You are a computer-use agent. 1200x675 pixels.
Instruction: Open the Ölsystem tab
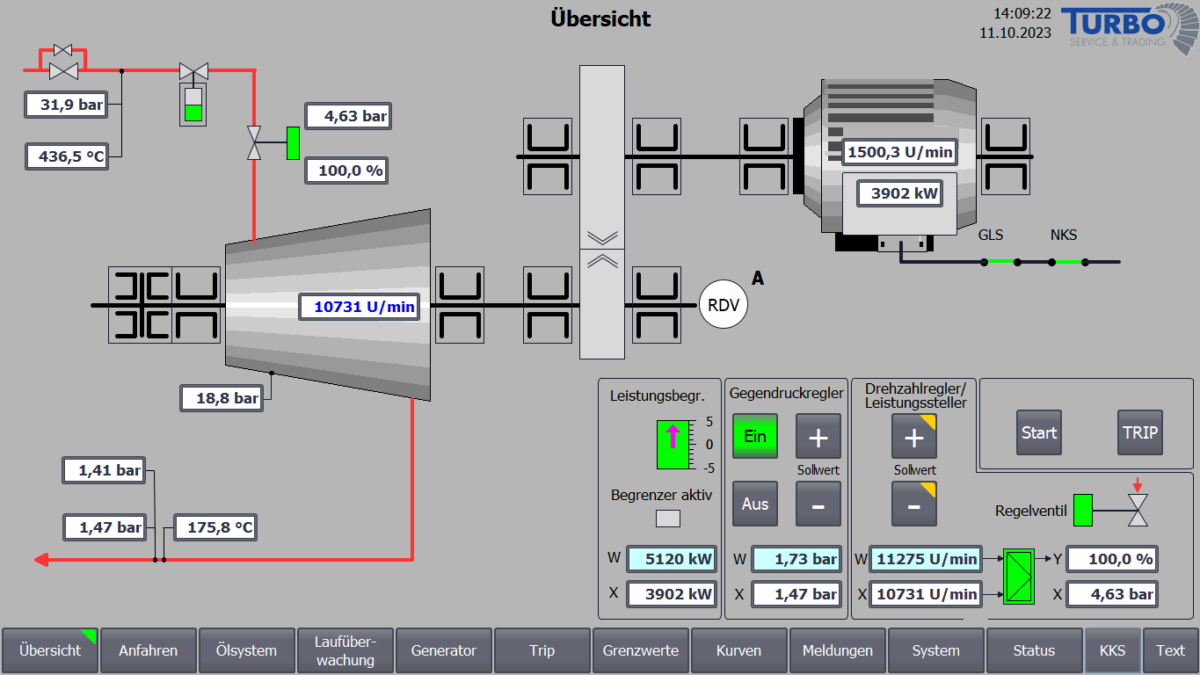click(246, 650)
